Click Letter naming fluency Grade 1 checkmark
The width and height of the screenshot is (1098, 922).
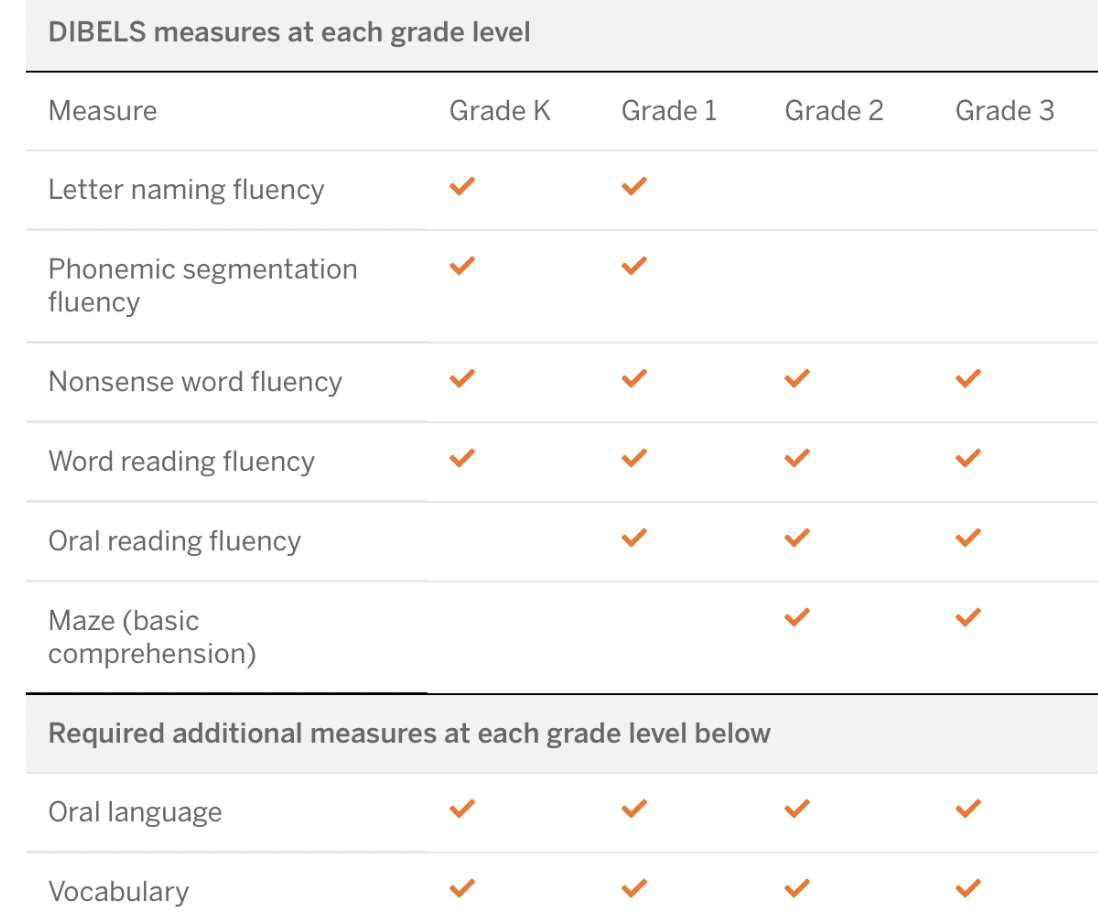click(634, 186)
